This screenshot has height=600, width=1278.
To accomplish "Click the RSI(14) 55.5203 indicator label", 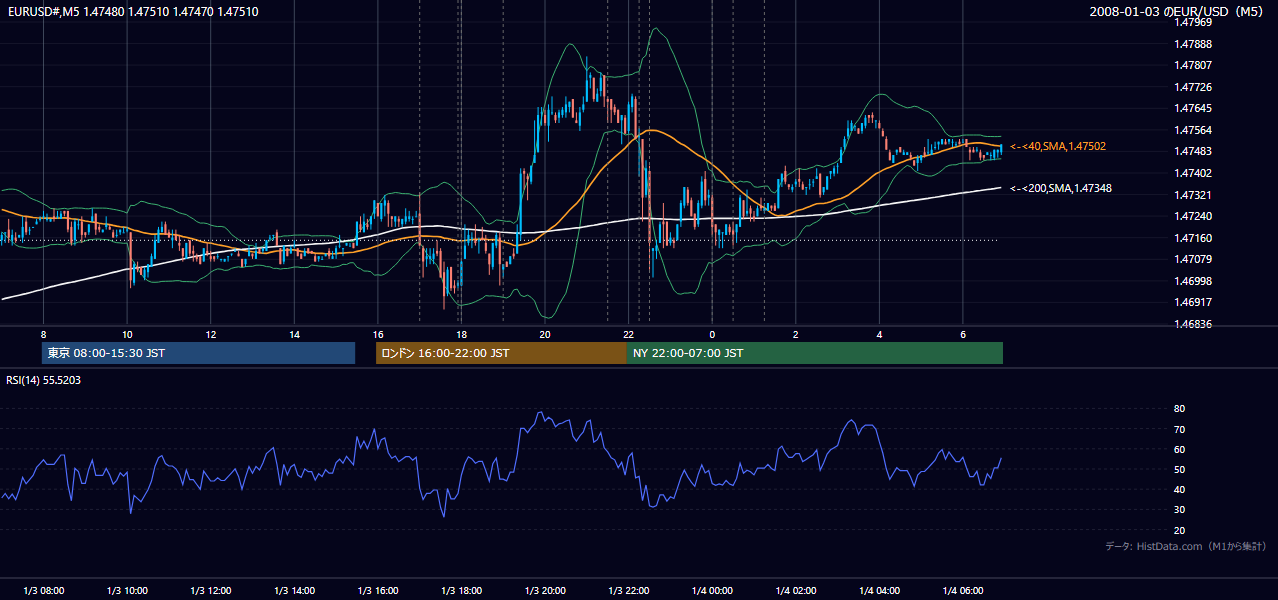I will 44,380.
